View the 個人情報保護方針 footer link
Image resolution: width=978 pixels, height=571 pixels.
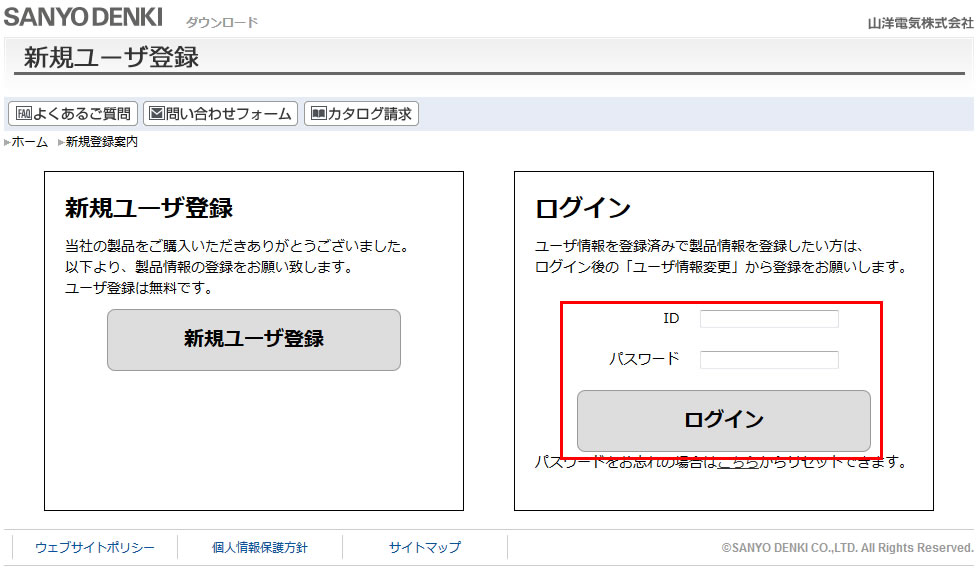[260, 548]
